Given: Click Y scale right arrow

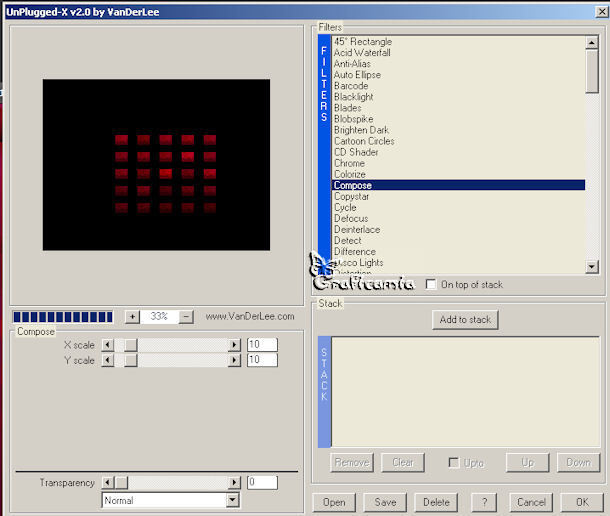Looking at the screenshot, I should coord(234,360).
